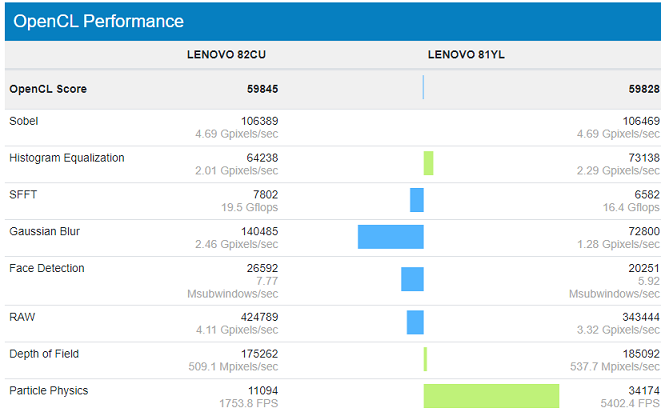Click the Face Detection row label
This screenshot has width=661, height=416.
click(47, 268)
